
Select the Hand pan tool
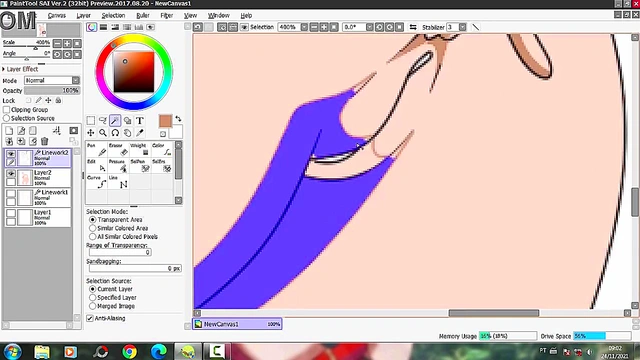127,133
